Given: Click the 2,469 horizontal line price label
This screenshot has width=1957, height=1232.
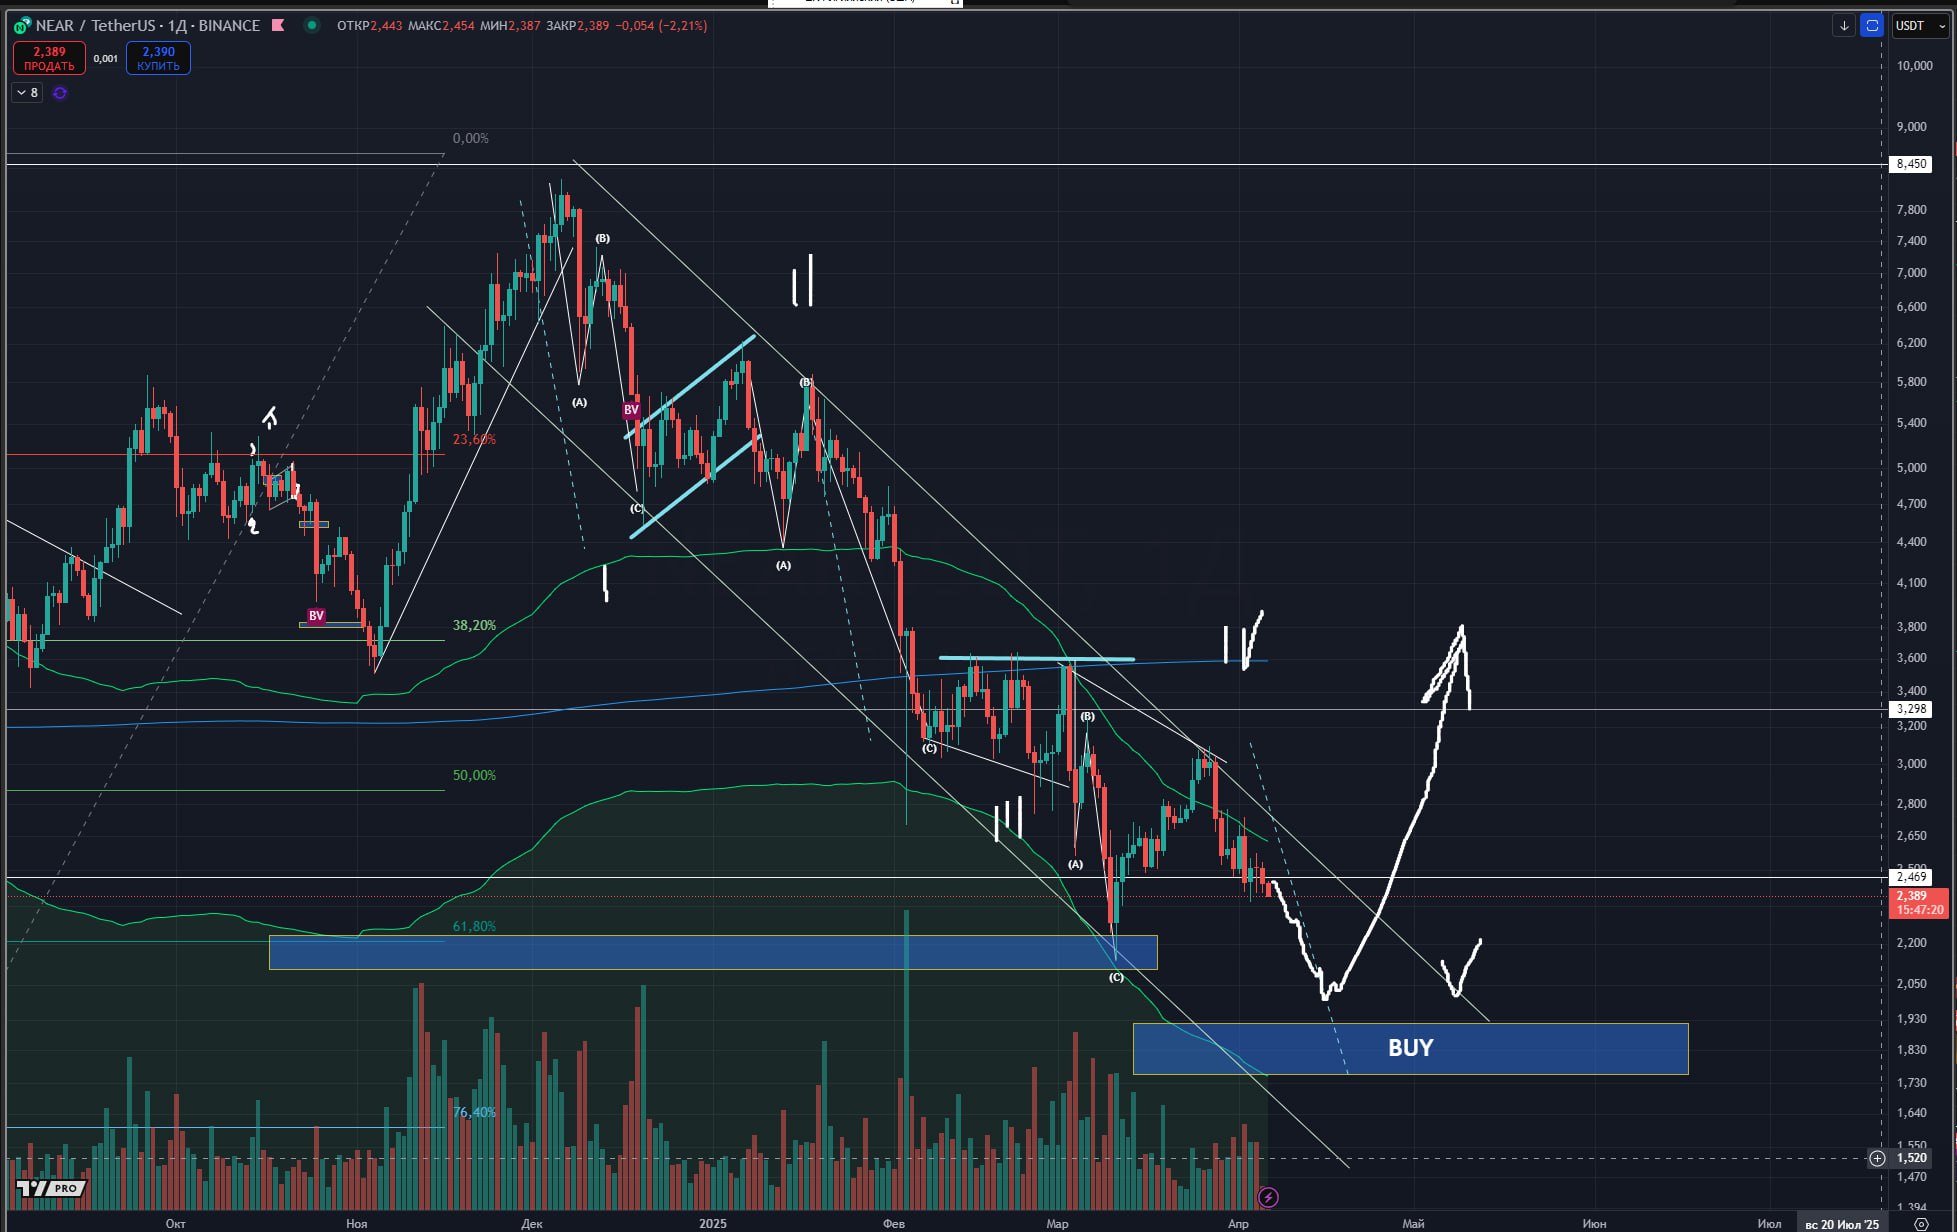Looking at the screenshot, I should pos(1911,877).
